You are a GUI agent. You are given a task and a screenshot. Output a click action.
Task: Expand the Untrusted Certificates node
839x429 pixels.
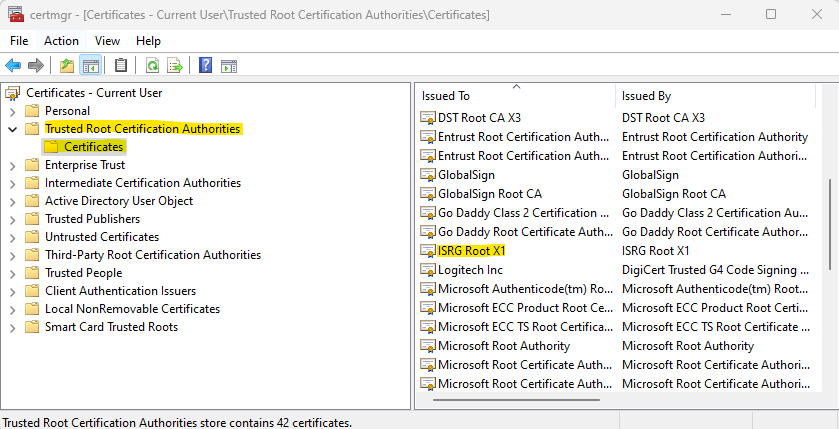(x=12, y=237)
